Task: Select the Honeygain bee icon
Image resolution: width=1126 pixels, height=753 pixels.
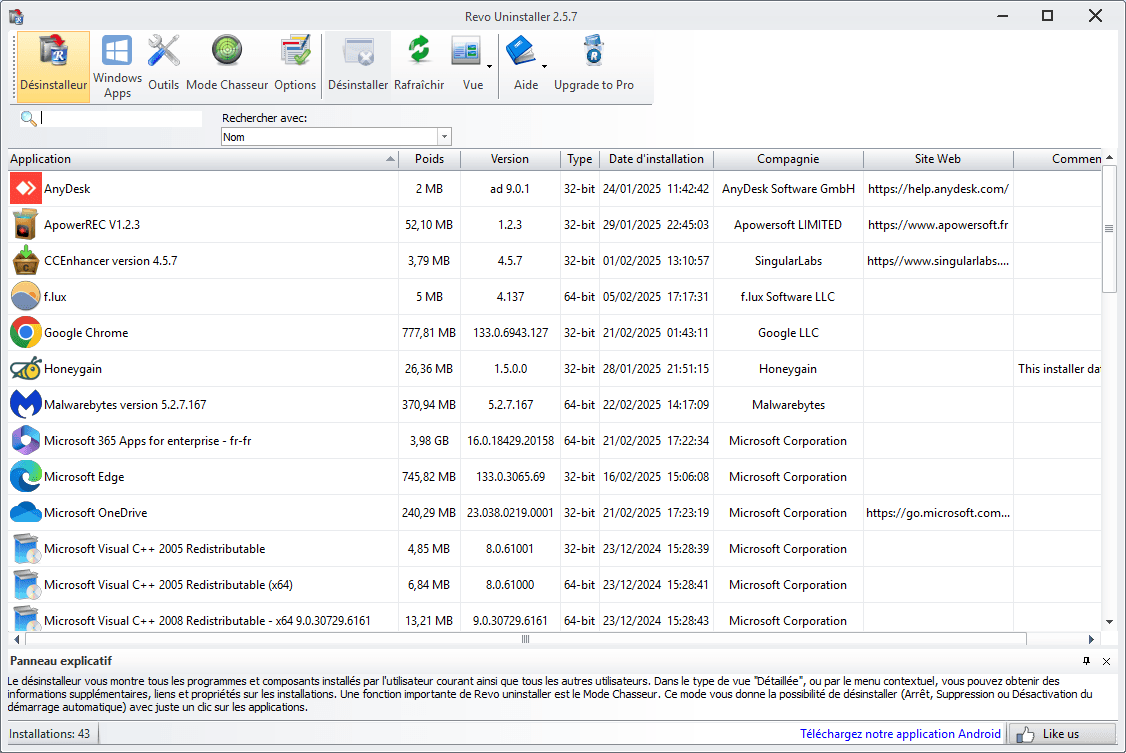Action: pyautogui.click(x=26, y=368)
